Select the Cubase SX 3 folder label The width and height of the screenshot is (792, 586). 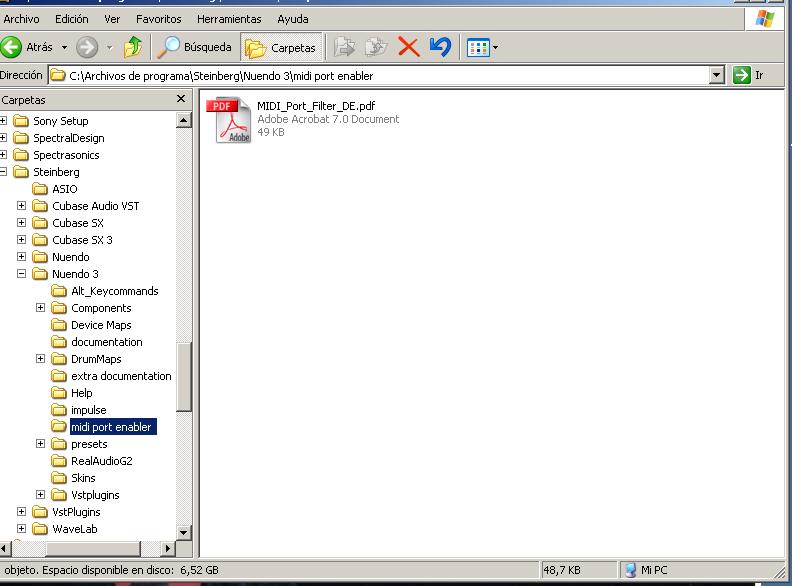pyautogui.click(x=82, y=240)
